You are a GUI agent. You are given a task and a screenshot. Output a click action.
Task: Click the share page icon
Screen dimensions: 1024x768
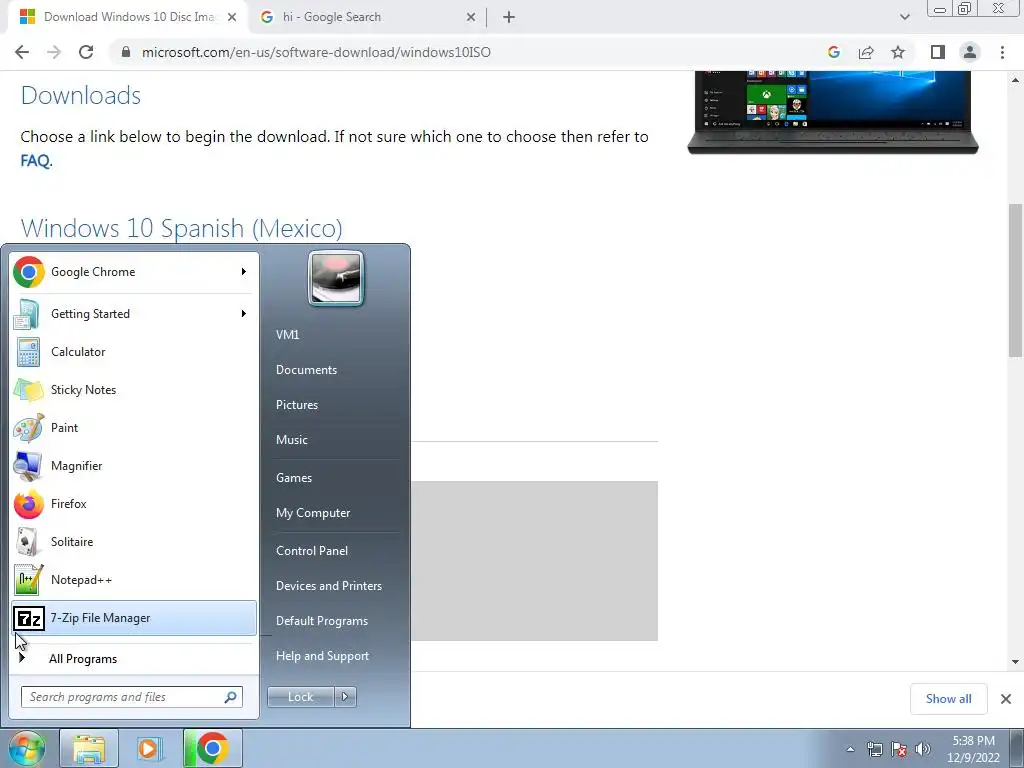866,52
